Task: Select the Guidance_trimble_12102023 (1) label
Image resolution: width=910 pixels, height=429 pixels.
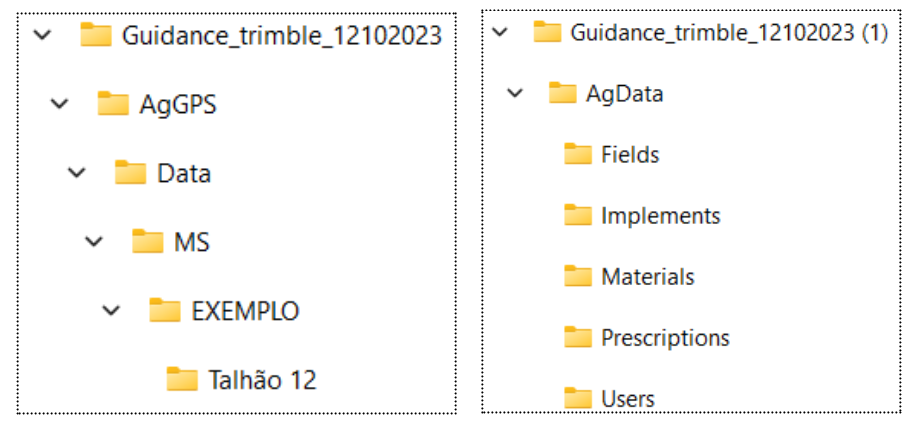Action: click(x=730, y=33)
